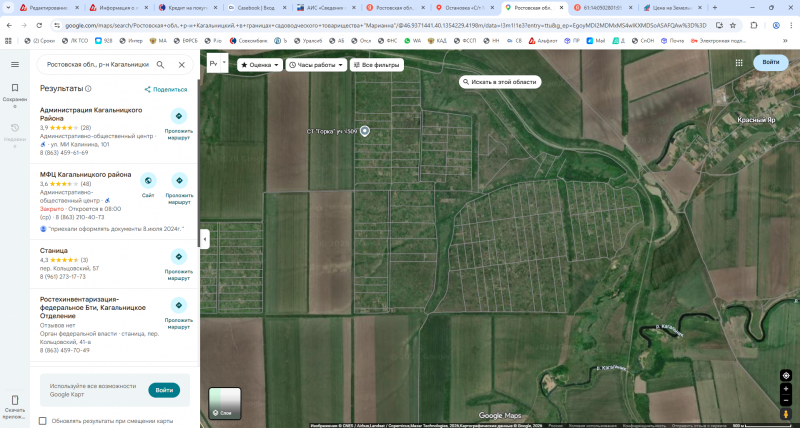Open the Google apps grid icon
Viewport: 800px width, 428px height.
pyautogui.click(x=739, y=62)
